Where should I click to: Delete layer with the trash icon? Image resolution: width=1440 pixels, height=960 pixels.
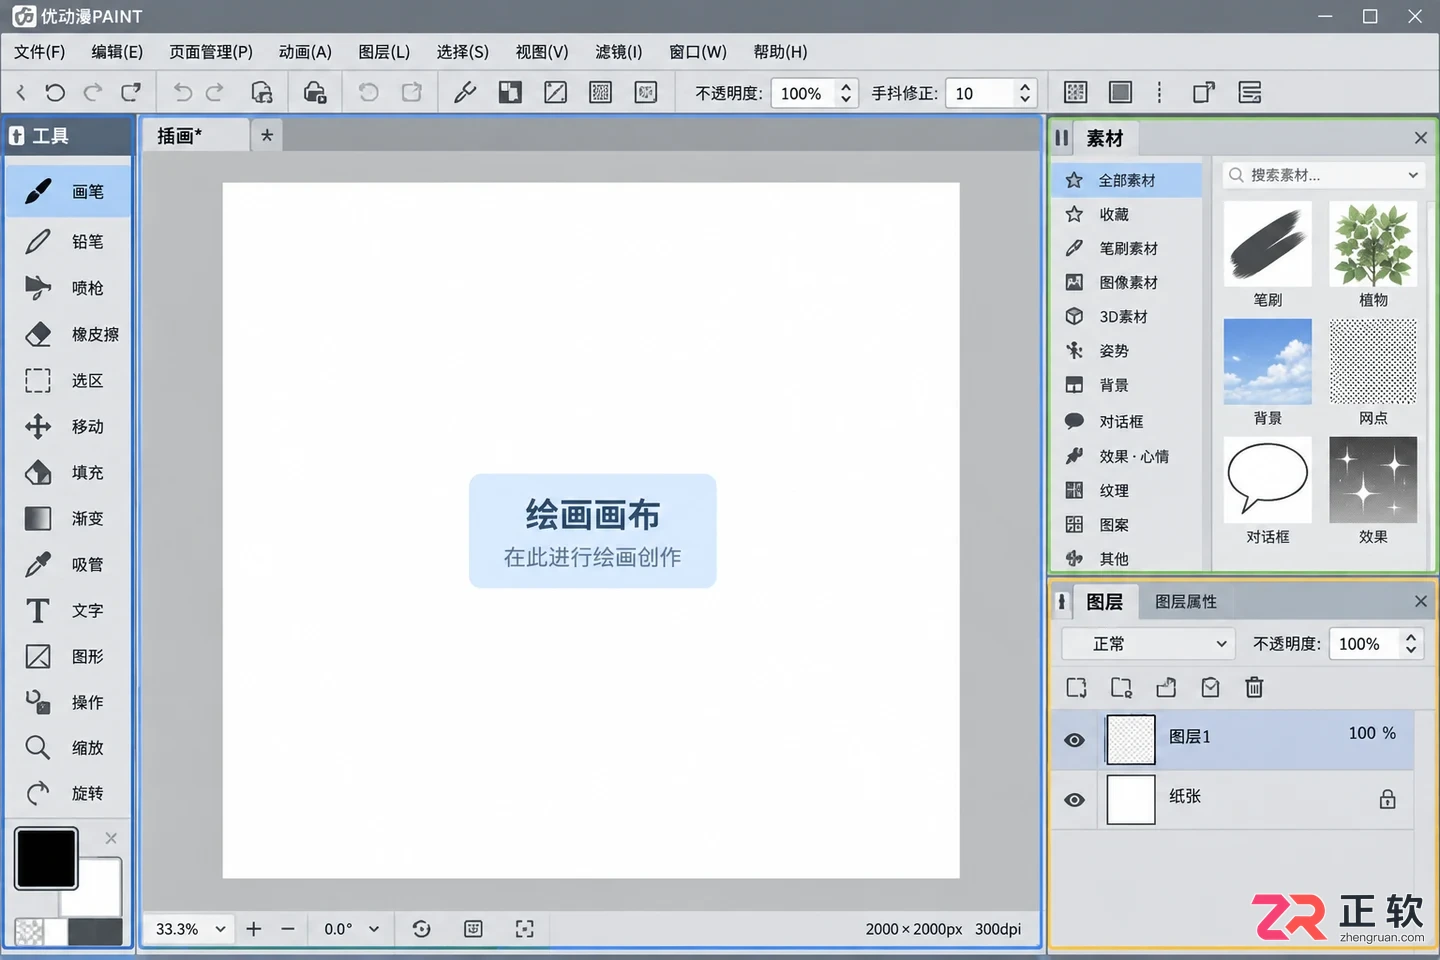pos(1254,687)
